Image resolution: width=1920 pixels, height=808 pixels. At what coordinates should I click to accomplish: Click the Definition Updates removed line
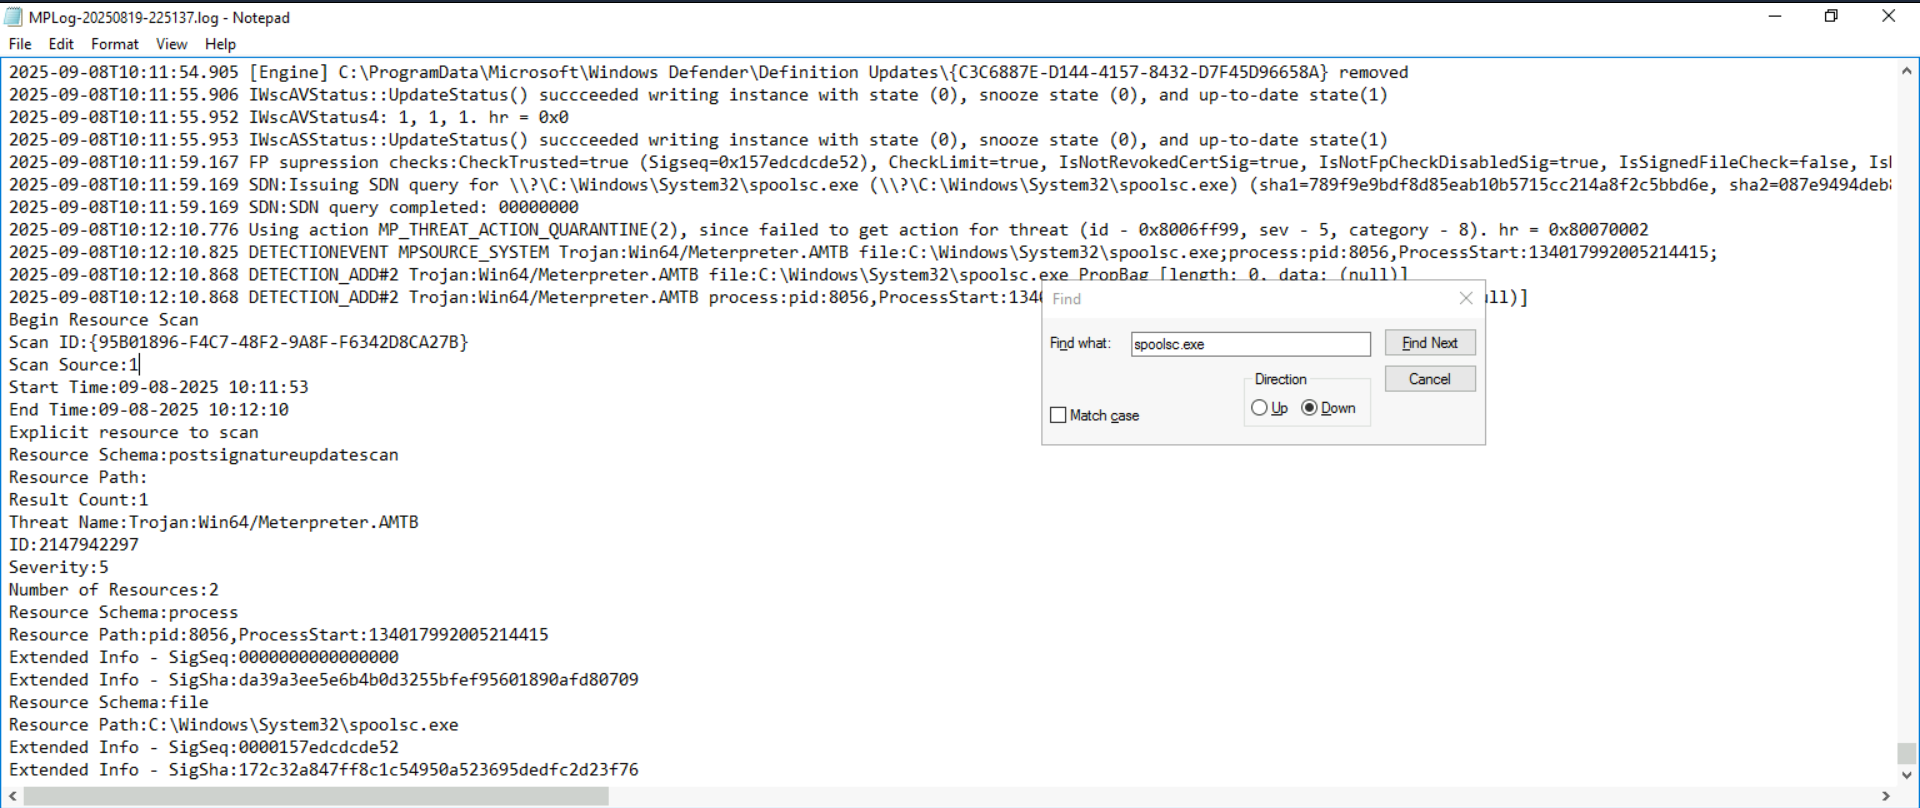(x=709, y=72)
